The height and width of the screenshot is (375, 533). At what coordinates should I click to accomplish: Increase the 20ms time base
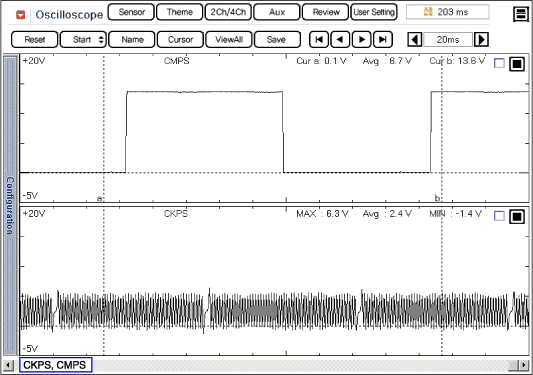pyautogui.click(x=481, y=40)
